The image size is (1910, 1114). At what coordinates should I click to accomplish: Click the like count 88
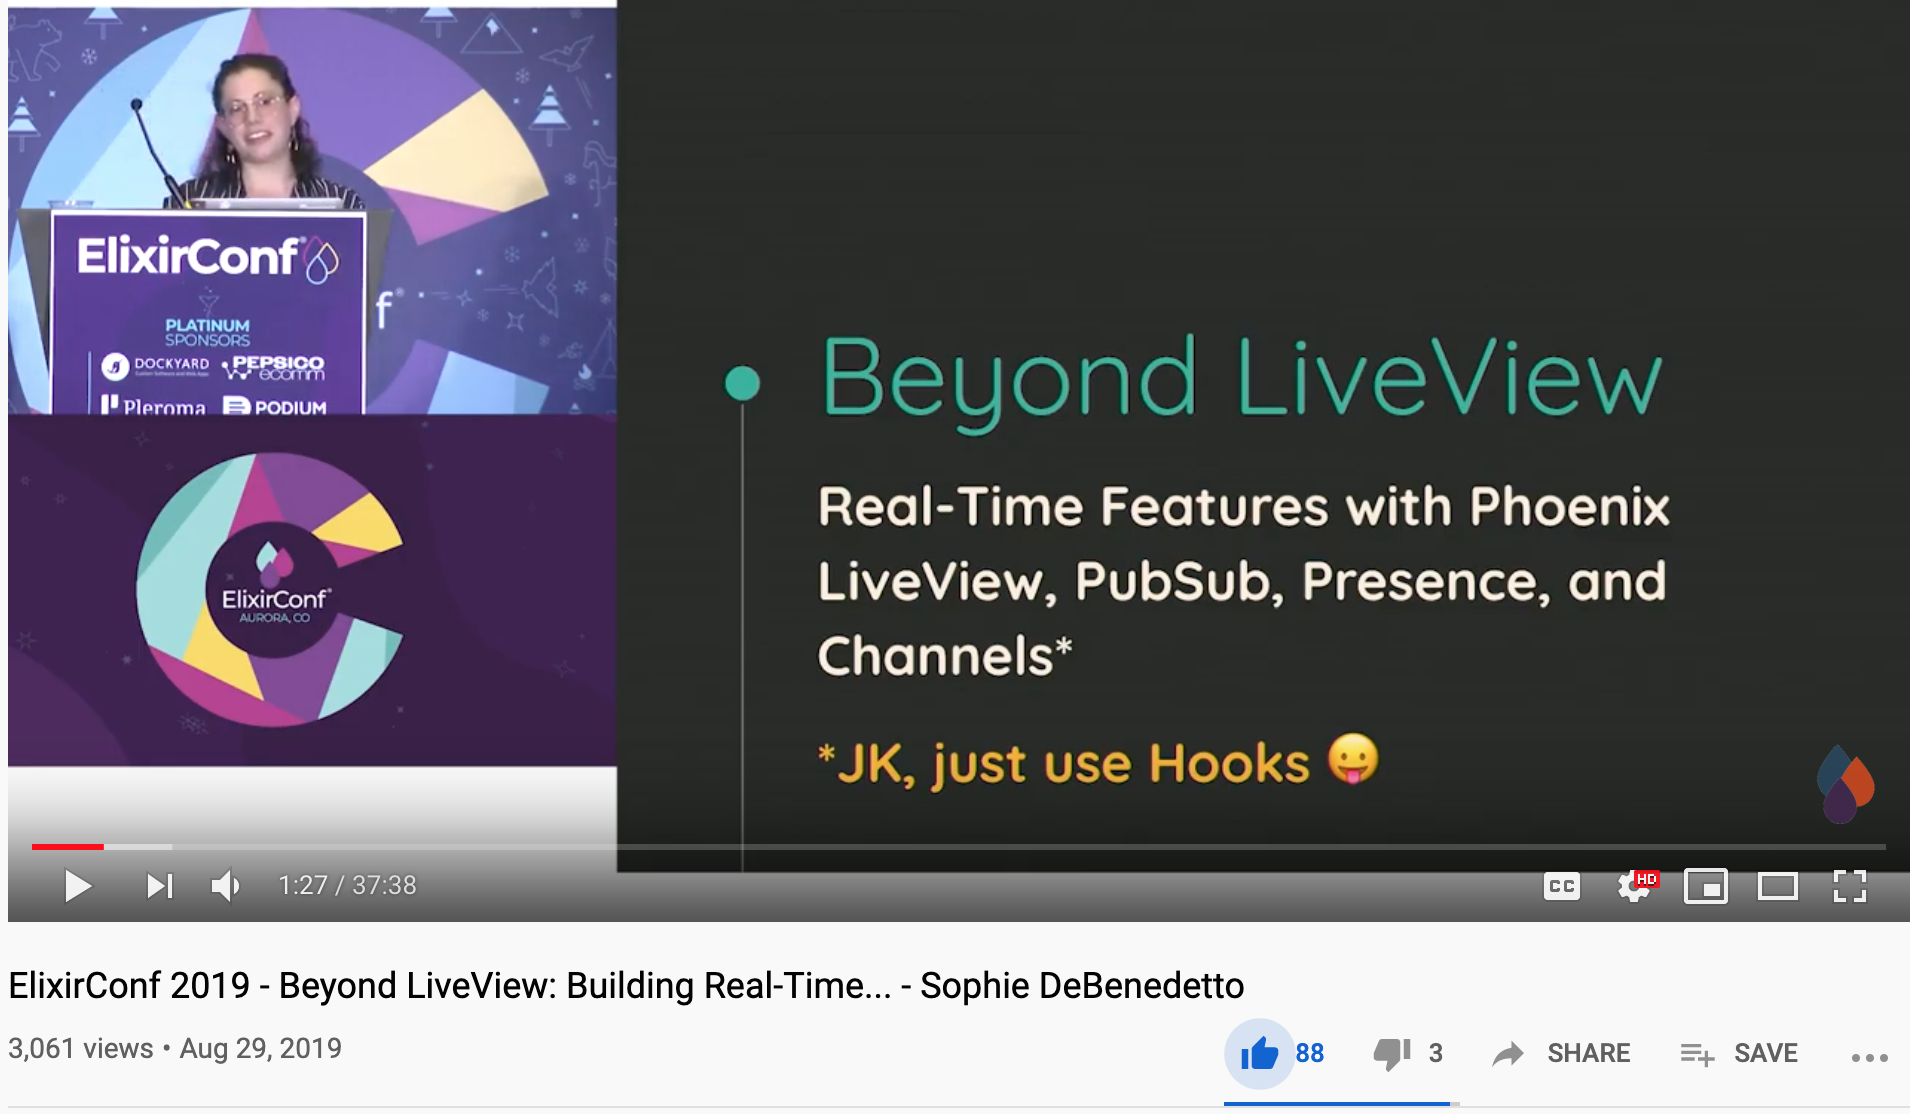point(1310,1053)
